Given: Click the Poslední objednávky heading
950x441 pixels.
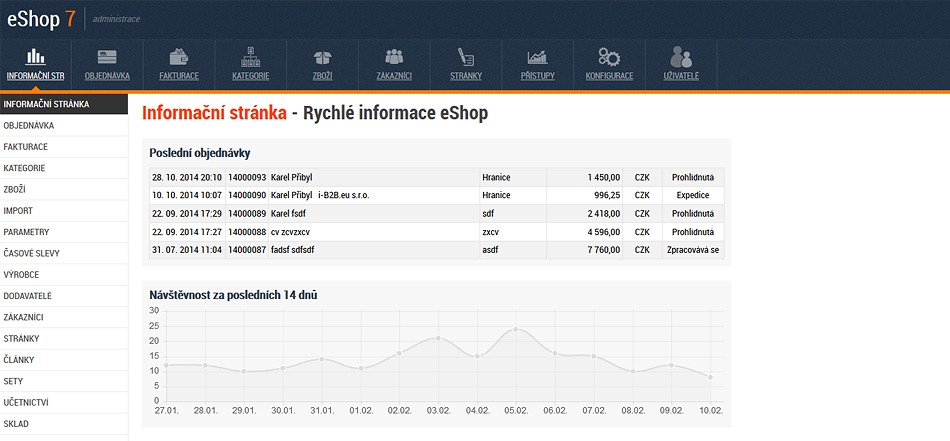Looking at the screenshot, I should click(200, 153).
